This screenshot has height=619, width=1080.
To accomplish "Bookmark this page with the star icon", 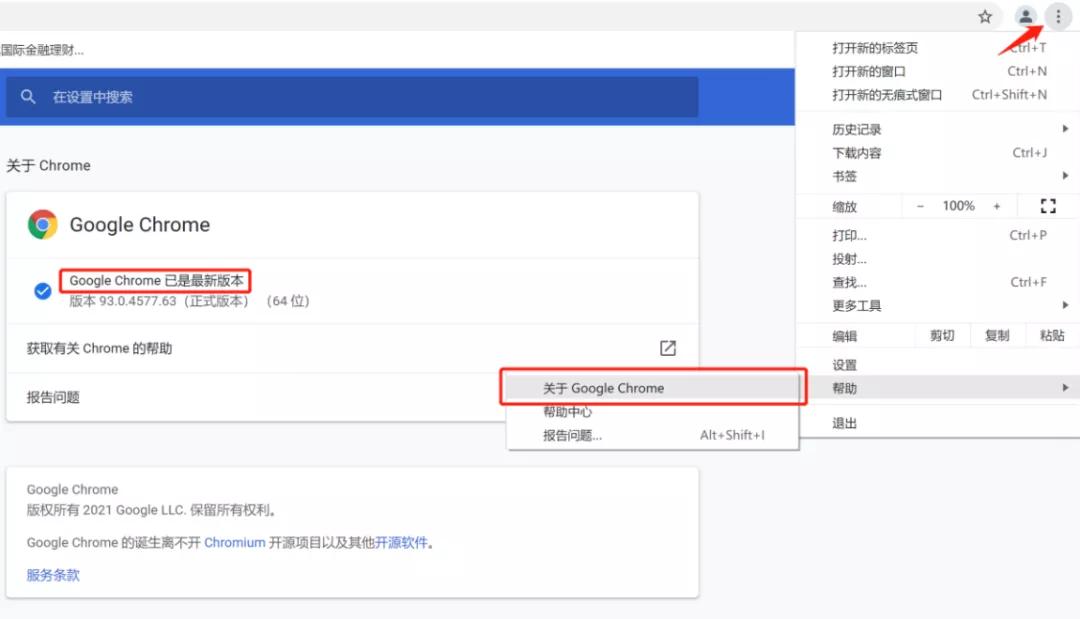I will (x=985, y=17).
